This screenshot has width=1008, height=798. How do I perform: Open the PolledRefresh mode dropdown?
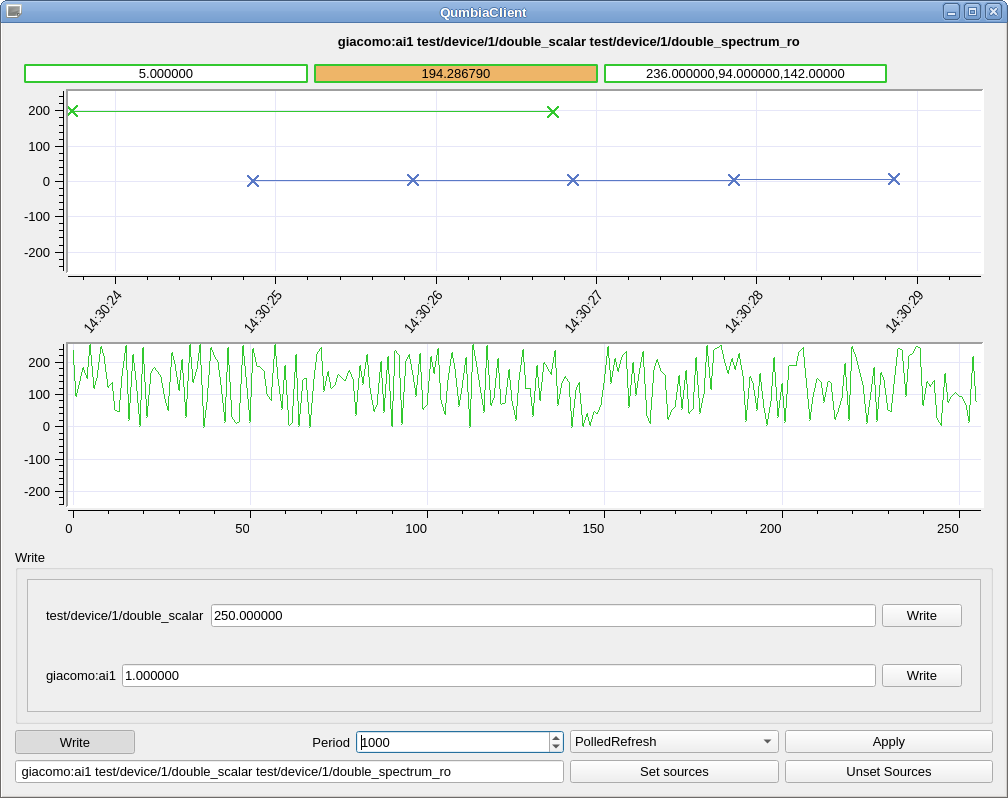(x=673, y=741)
